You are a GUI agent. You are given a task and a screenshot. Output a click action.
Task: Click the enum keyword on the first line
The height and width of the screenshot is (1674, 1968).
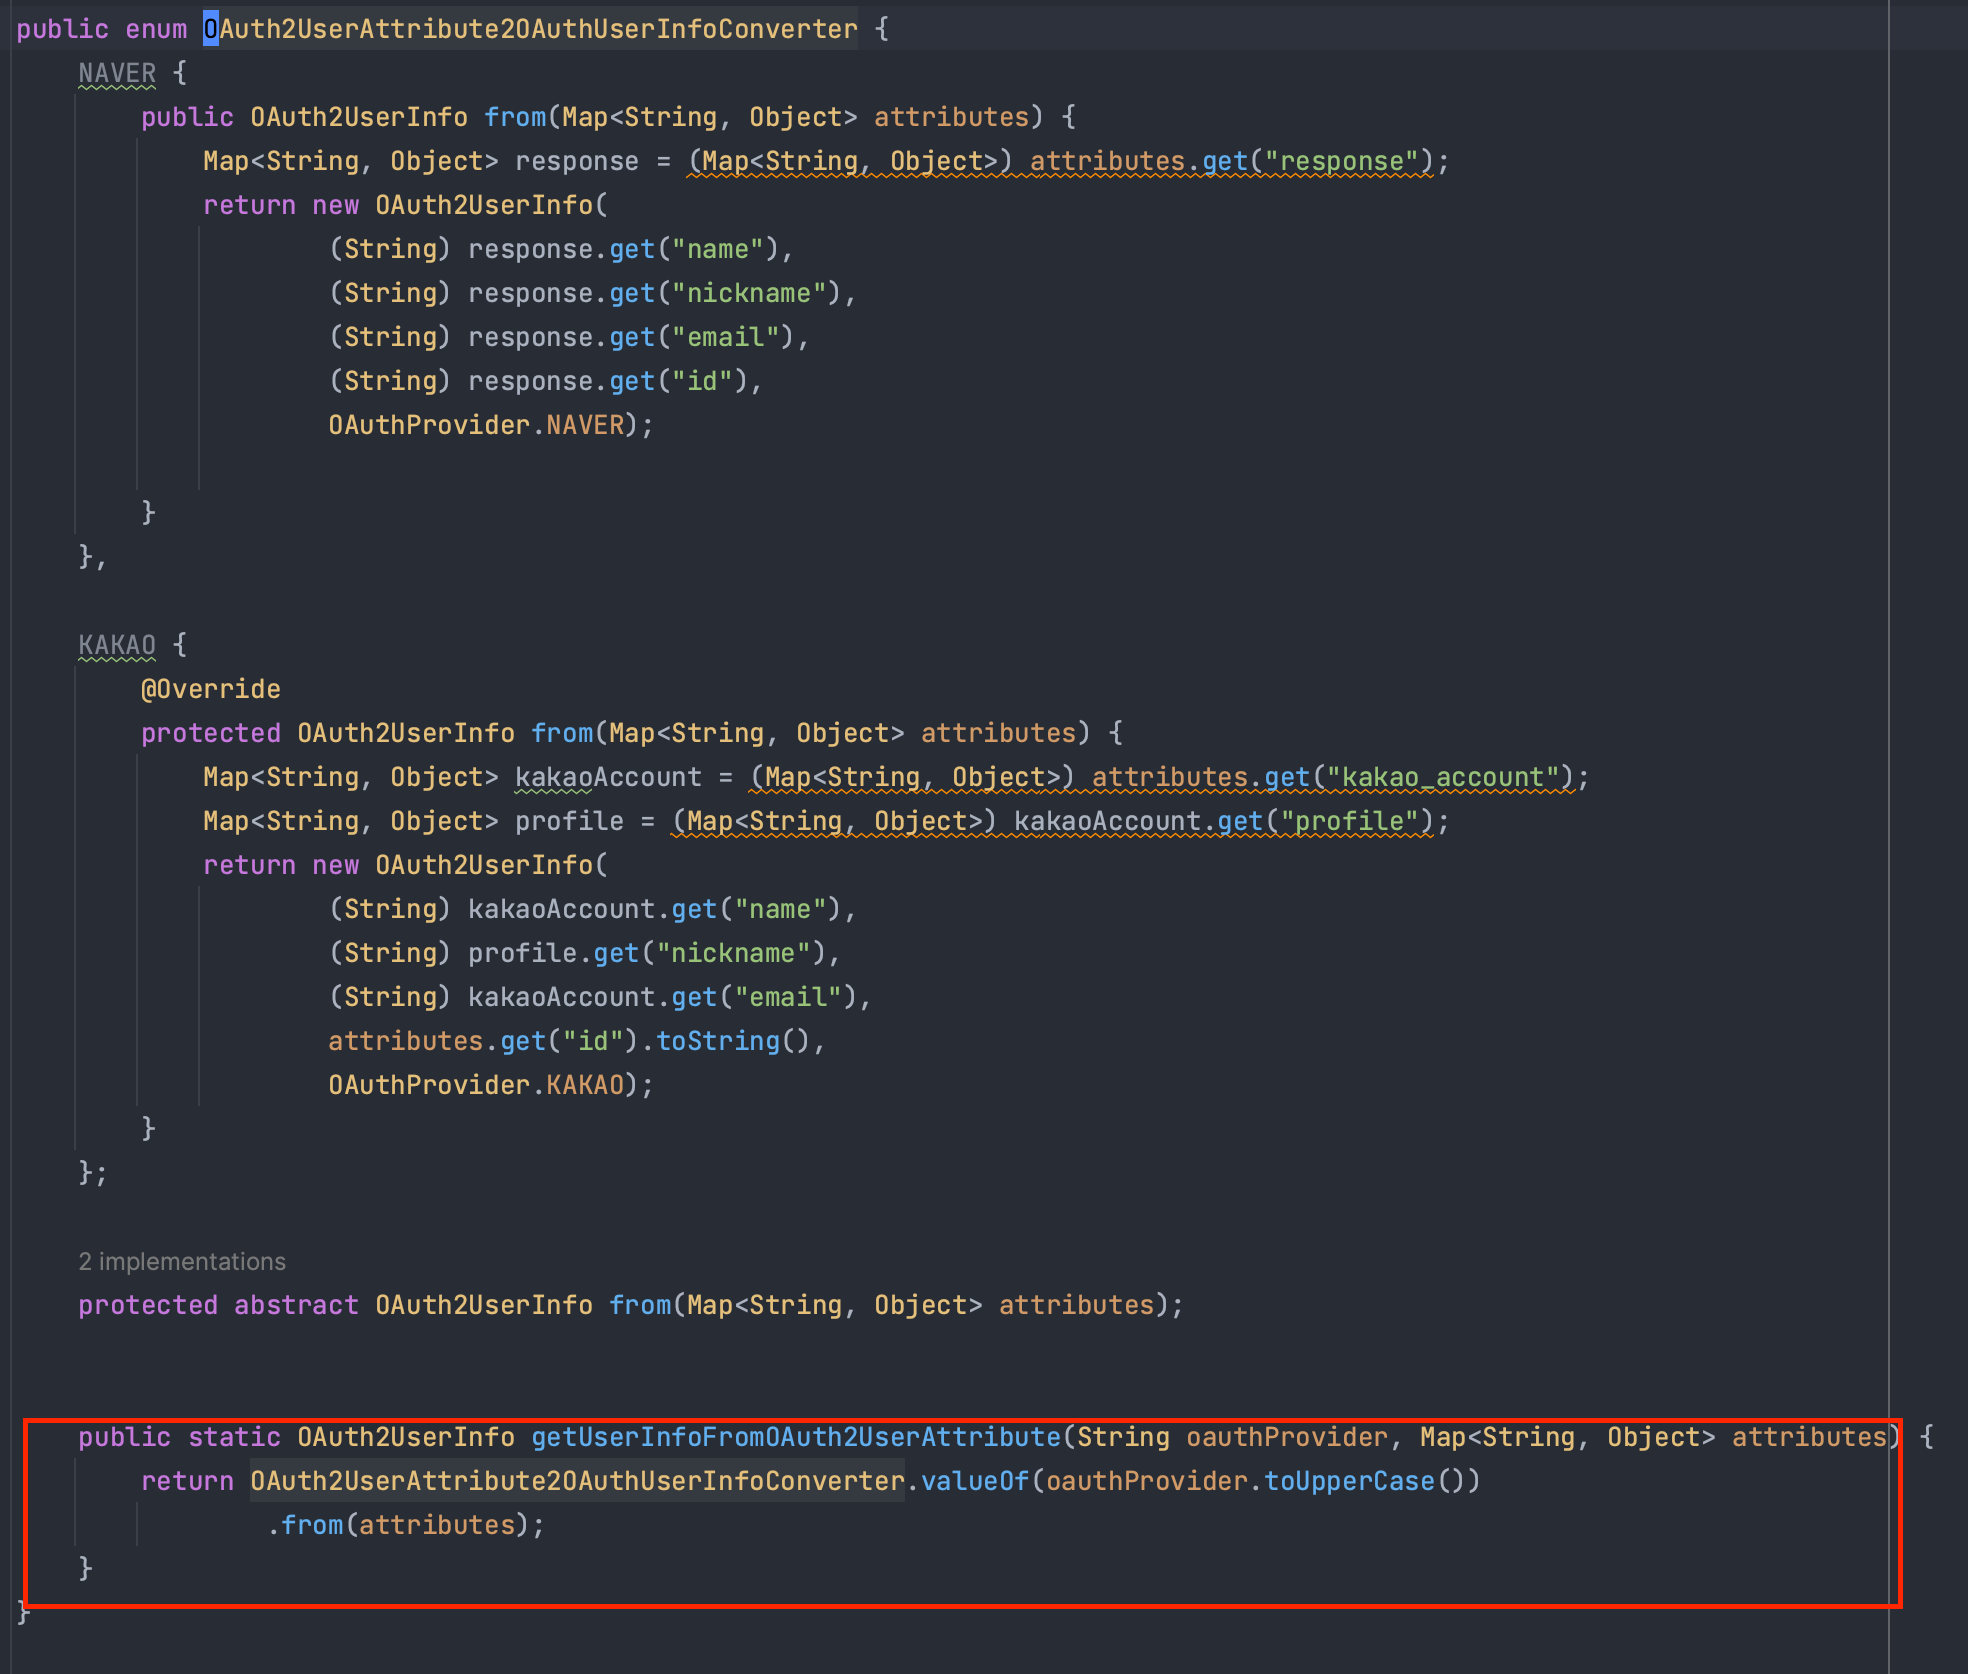156,29
